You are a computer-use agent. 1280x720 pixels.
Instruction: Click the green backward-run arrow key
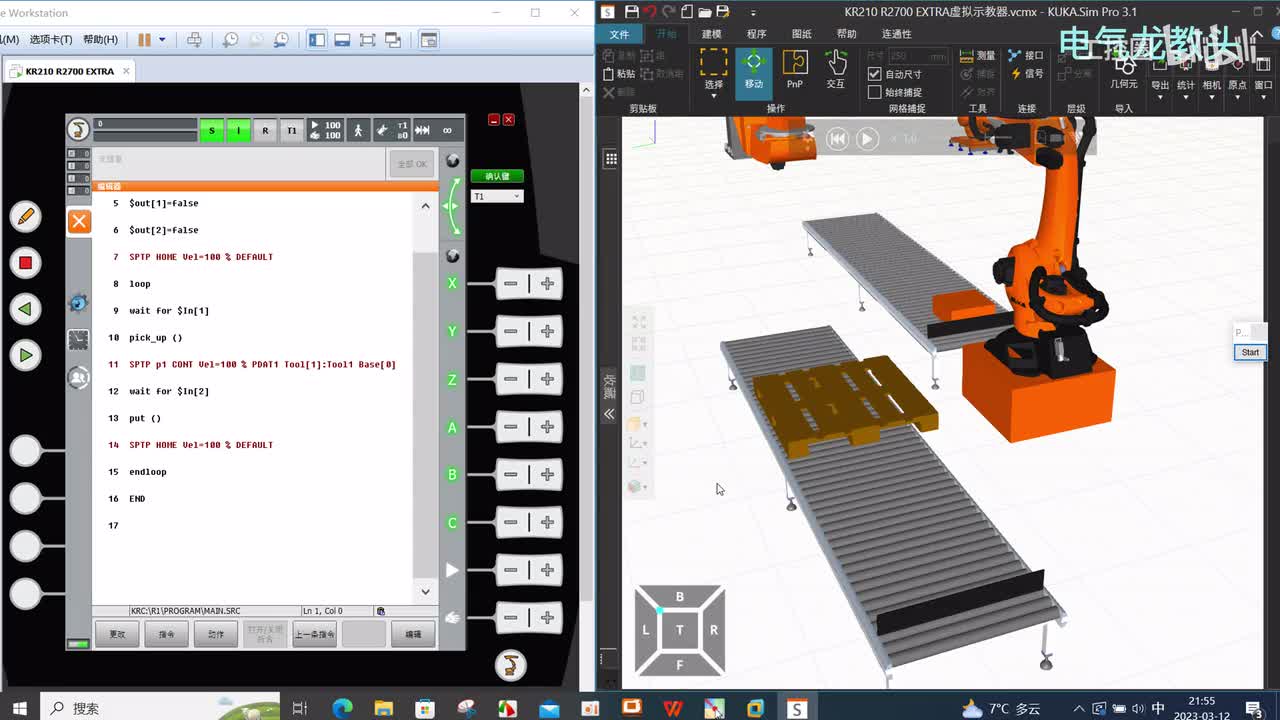tap(25, 309)
